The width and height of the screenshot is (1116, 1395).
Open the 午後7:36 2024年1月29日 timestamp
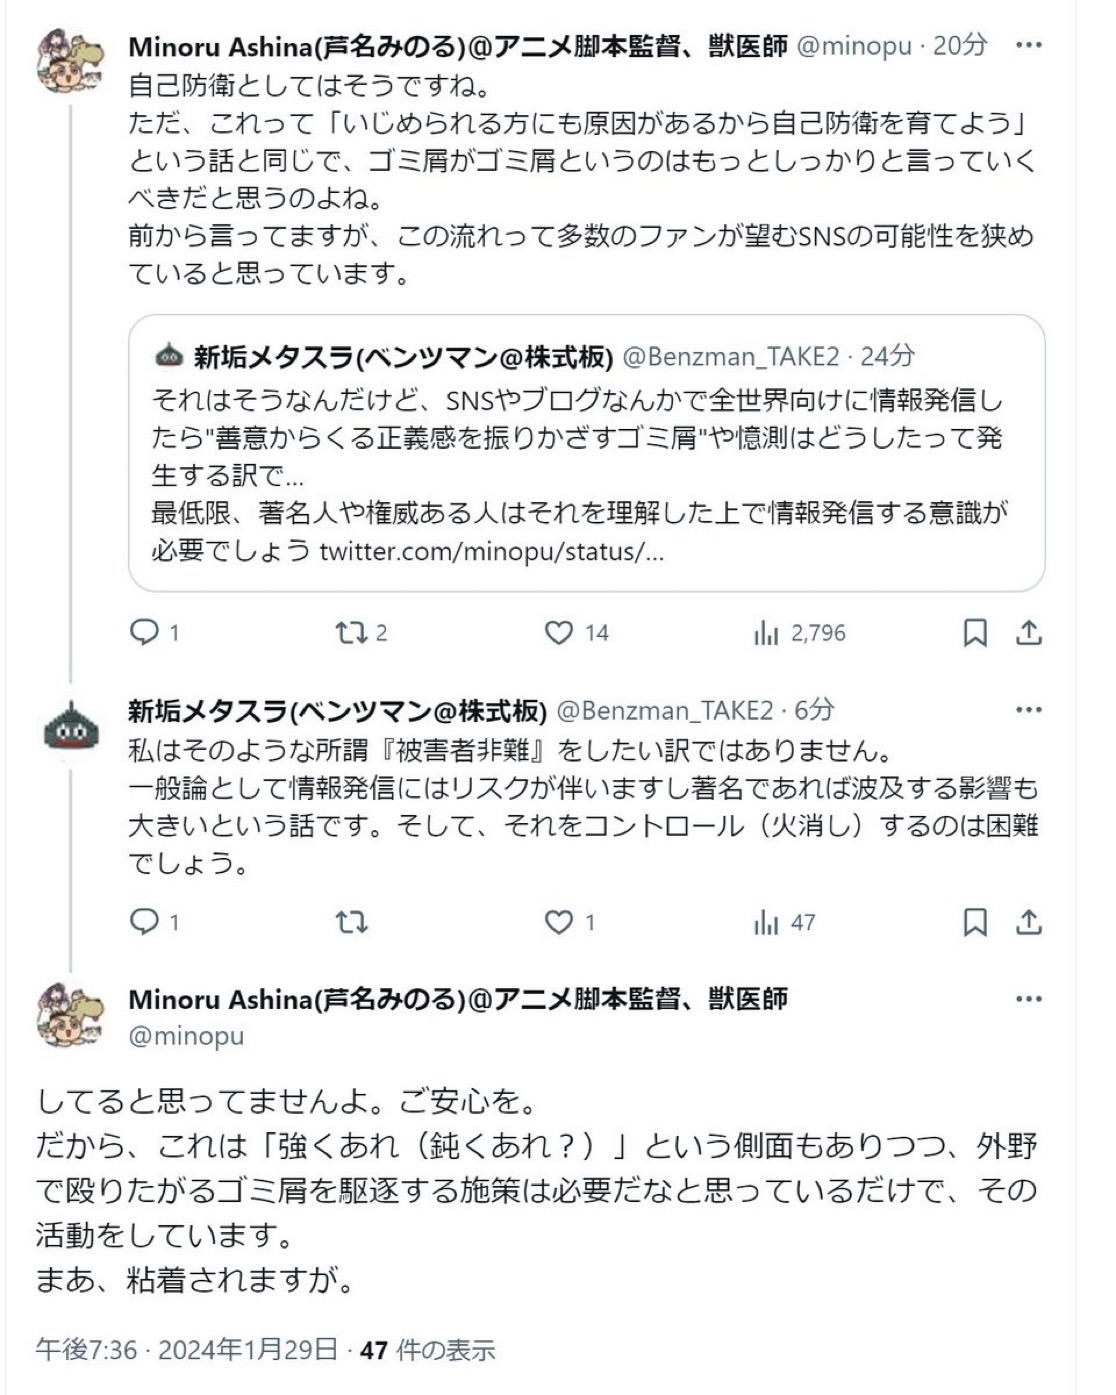click(x=187, y=1350)
